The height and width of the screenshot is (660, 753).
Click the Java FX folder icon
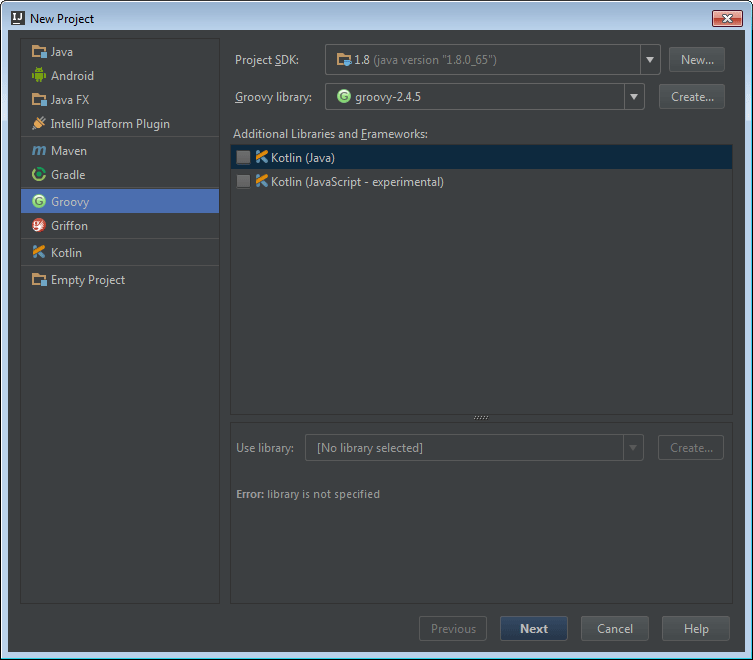[x=39, y=99]
